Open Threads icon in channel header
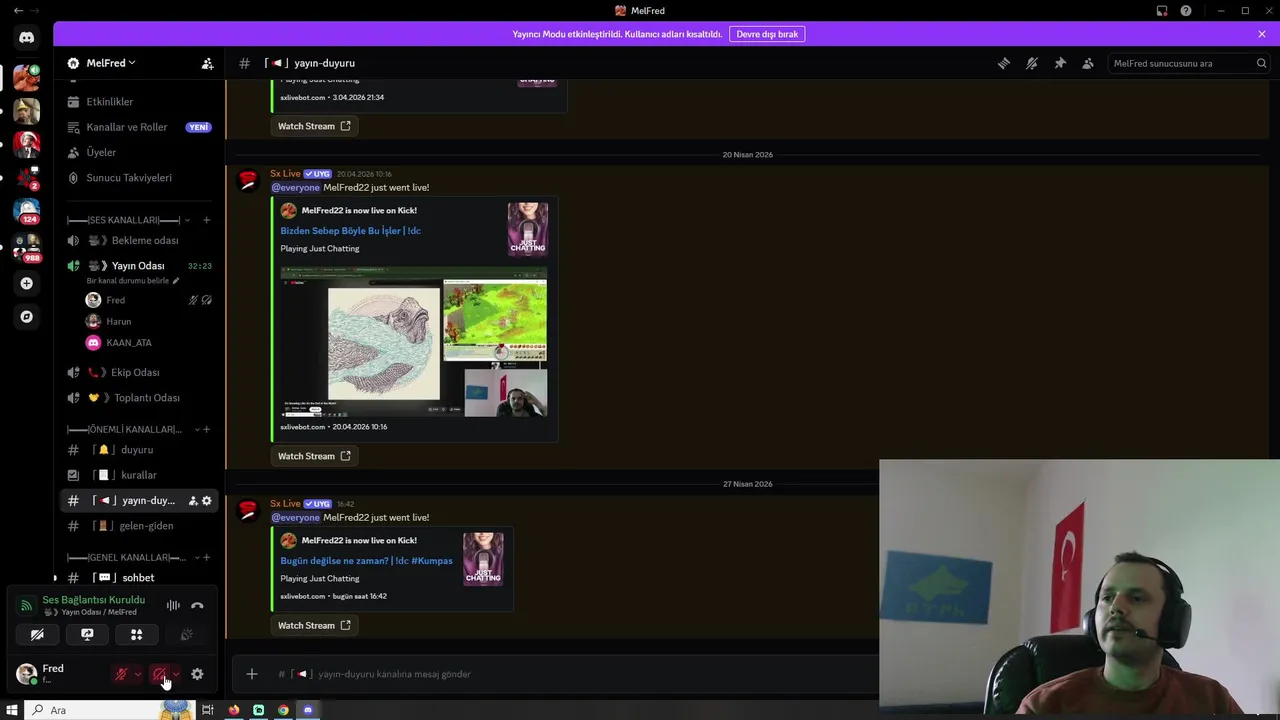 pos(1004,63)
